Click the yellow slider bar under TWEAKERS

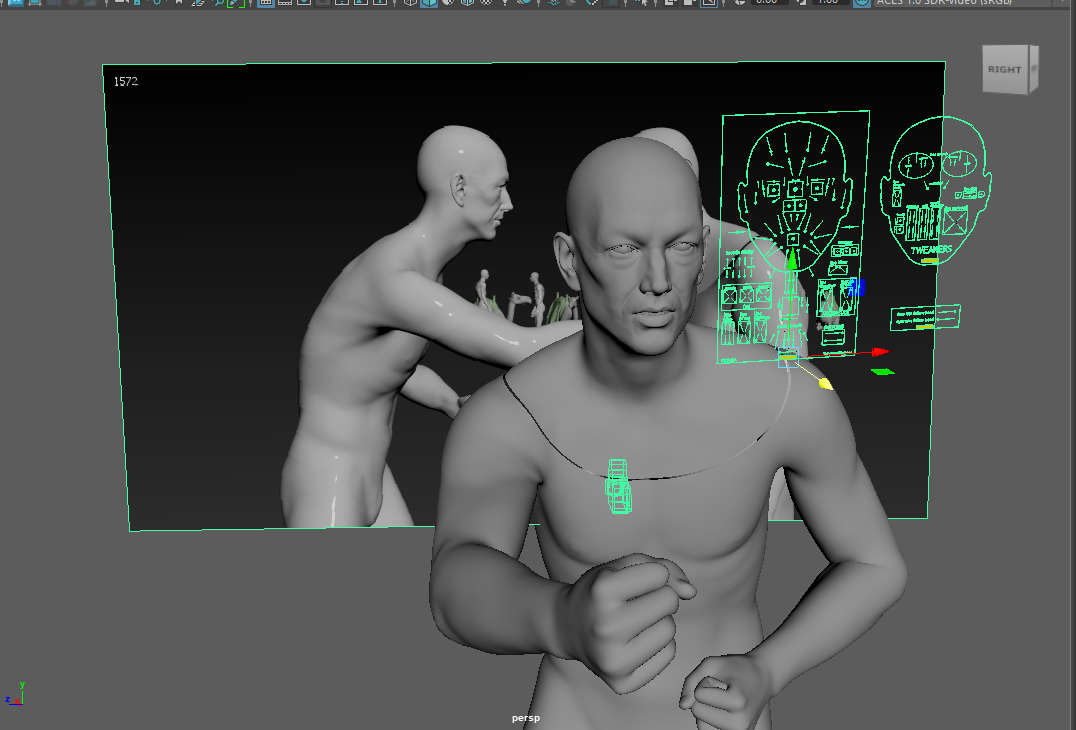pos(930,261)
